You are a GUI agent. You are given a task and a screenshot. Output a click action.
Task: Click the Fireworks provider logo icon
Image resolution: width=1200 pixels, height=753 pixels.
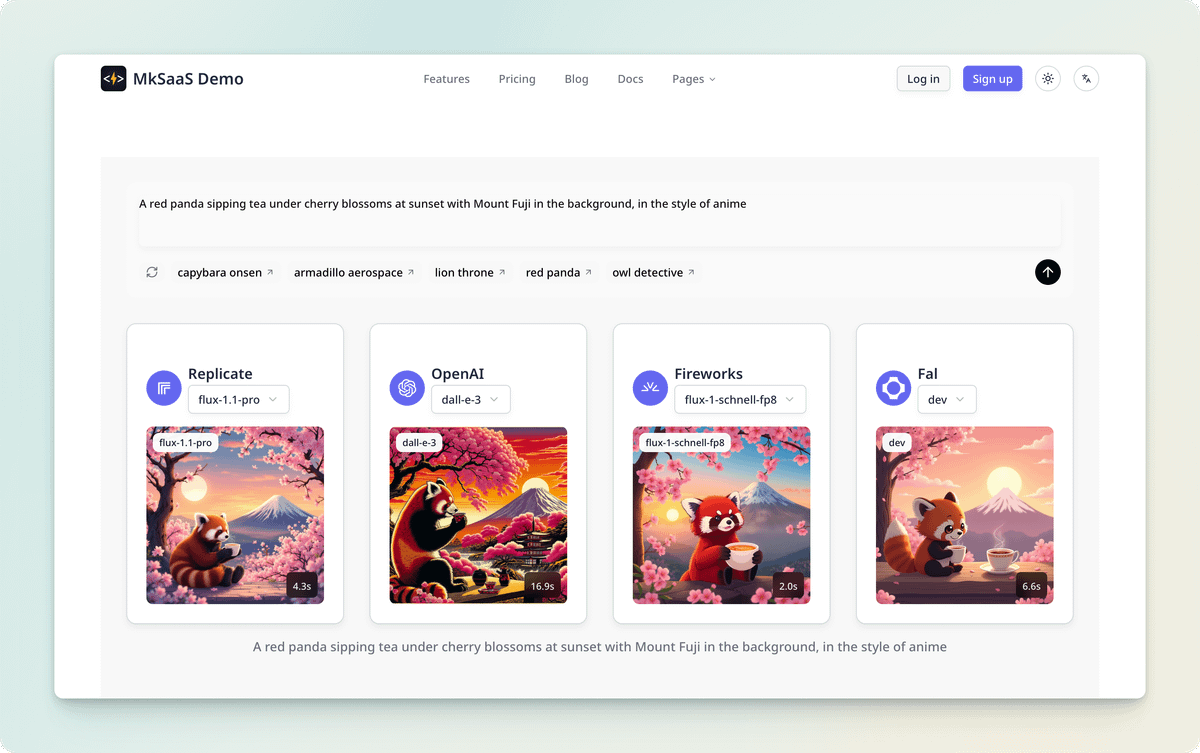[x=650, y=388]
